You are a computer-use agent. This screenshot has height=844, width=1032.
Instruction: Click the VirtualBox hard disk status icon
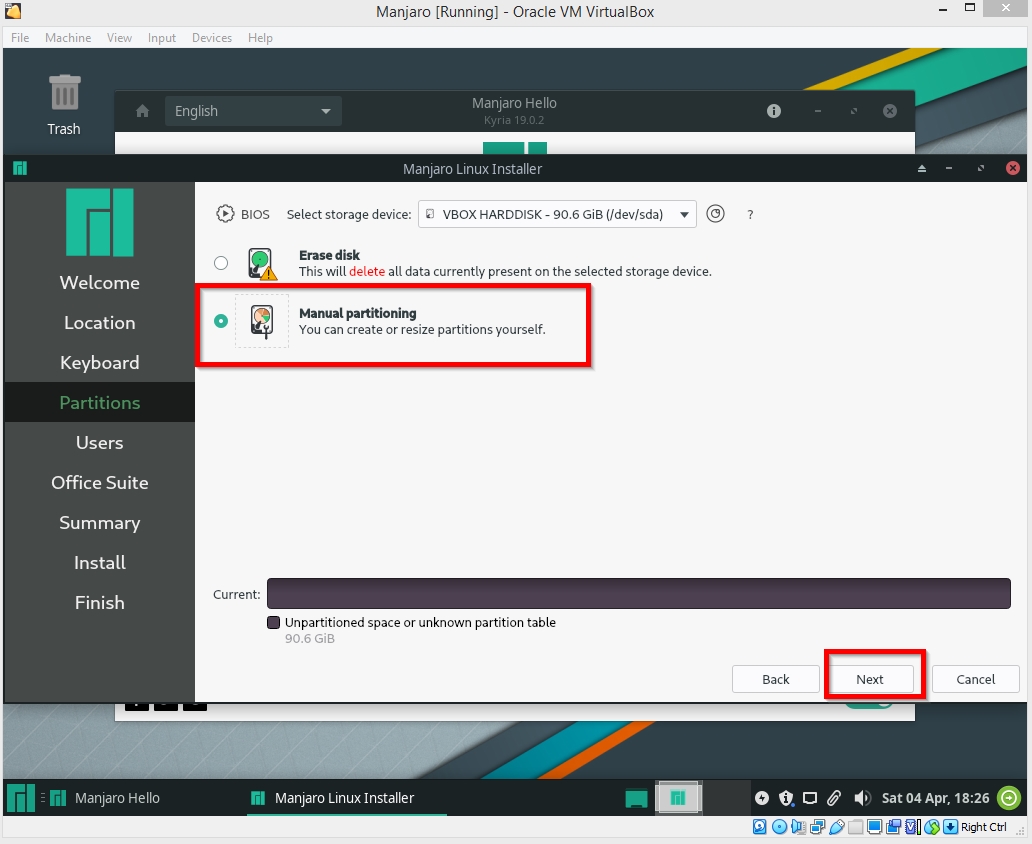pos(760,827)
